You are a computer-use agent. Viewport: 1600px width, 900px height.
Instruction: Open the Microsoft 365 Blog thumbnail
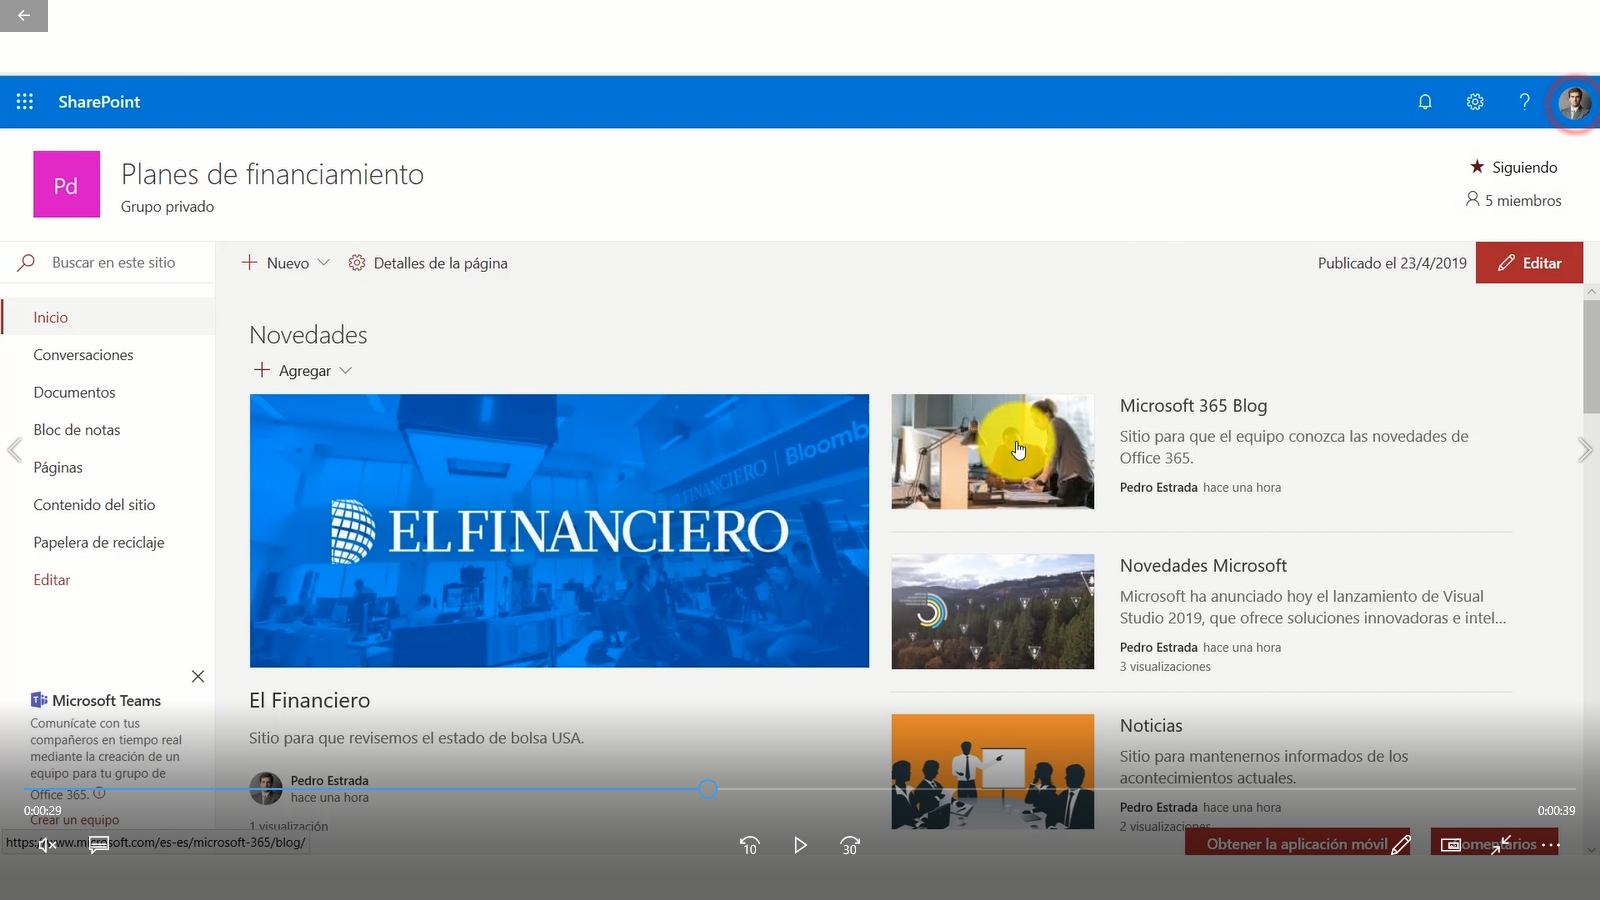pos(993,451)
